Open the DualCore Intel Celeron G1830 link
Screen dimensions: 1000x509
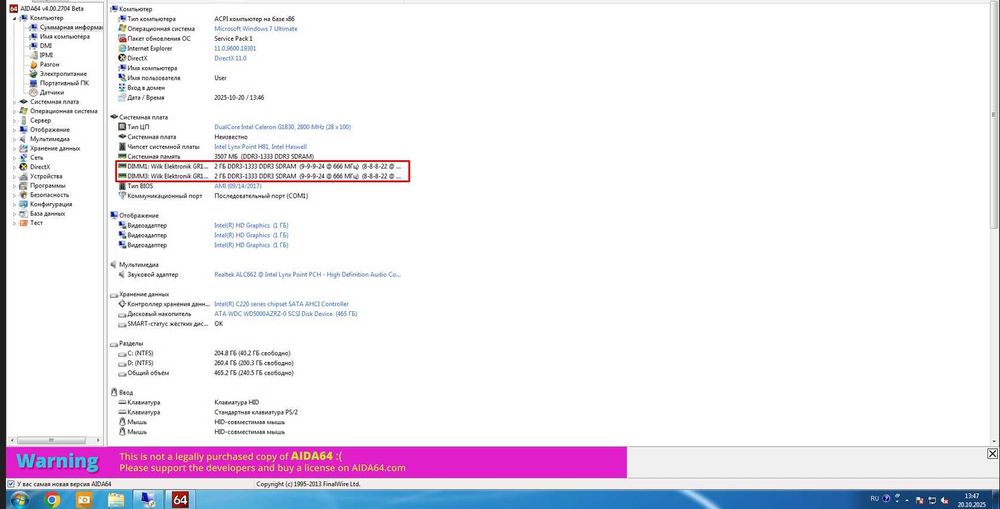tap(283, 127)
